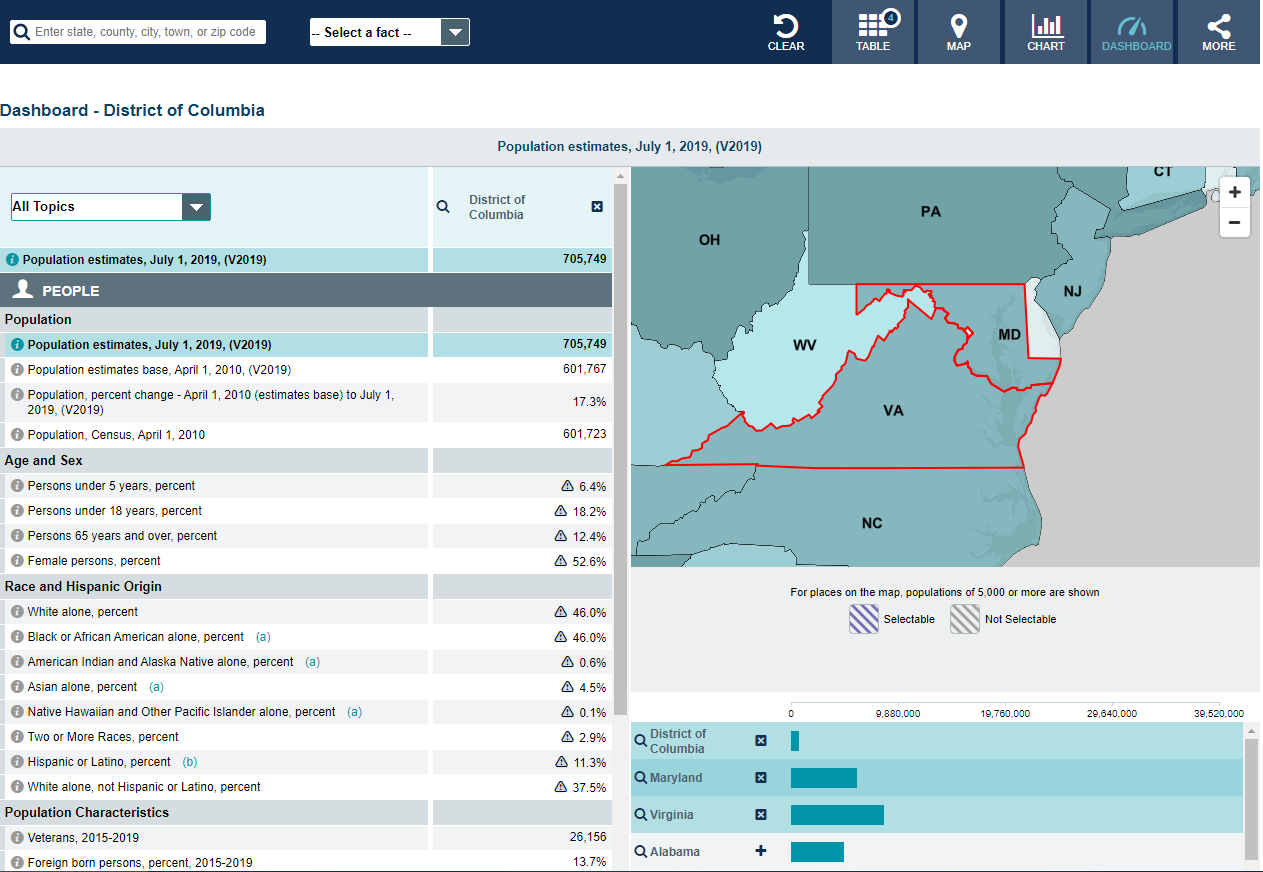The image size is (1263, 872).
Task: Remove District of Columbia column with X icon
Action: [597, 207]
